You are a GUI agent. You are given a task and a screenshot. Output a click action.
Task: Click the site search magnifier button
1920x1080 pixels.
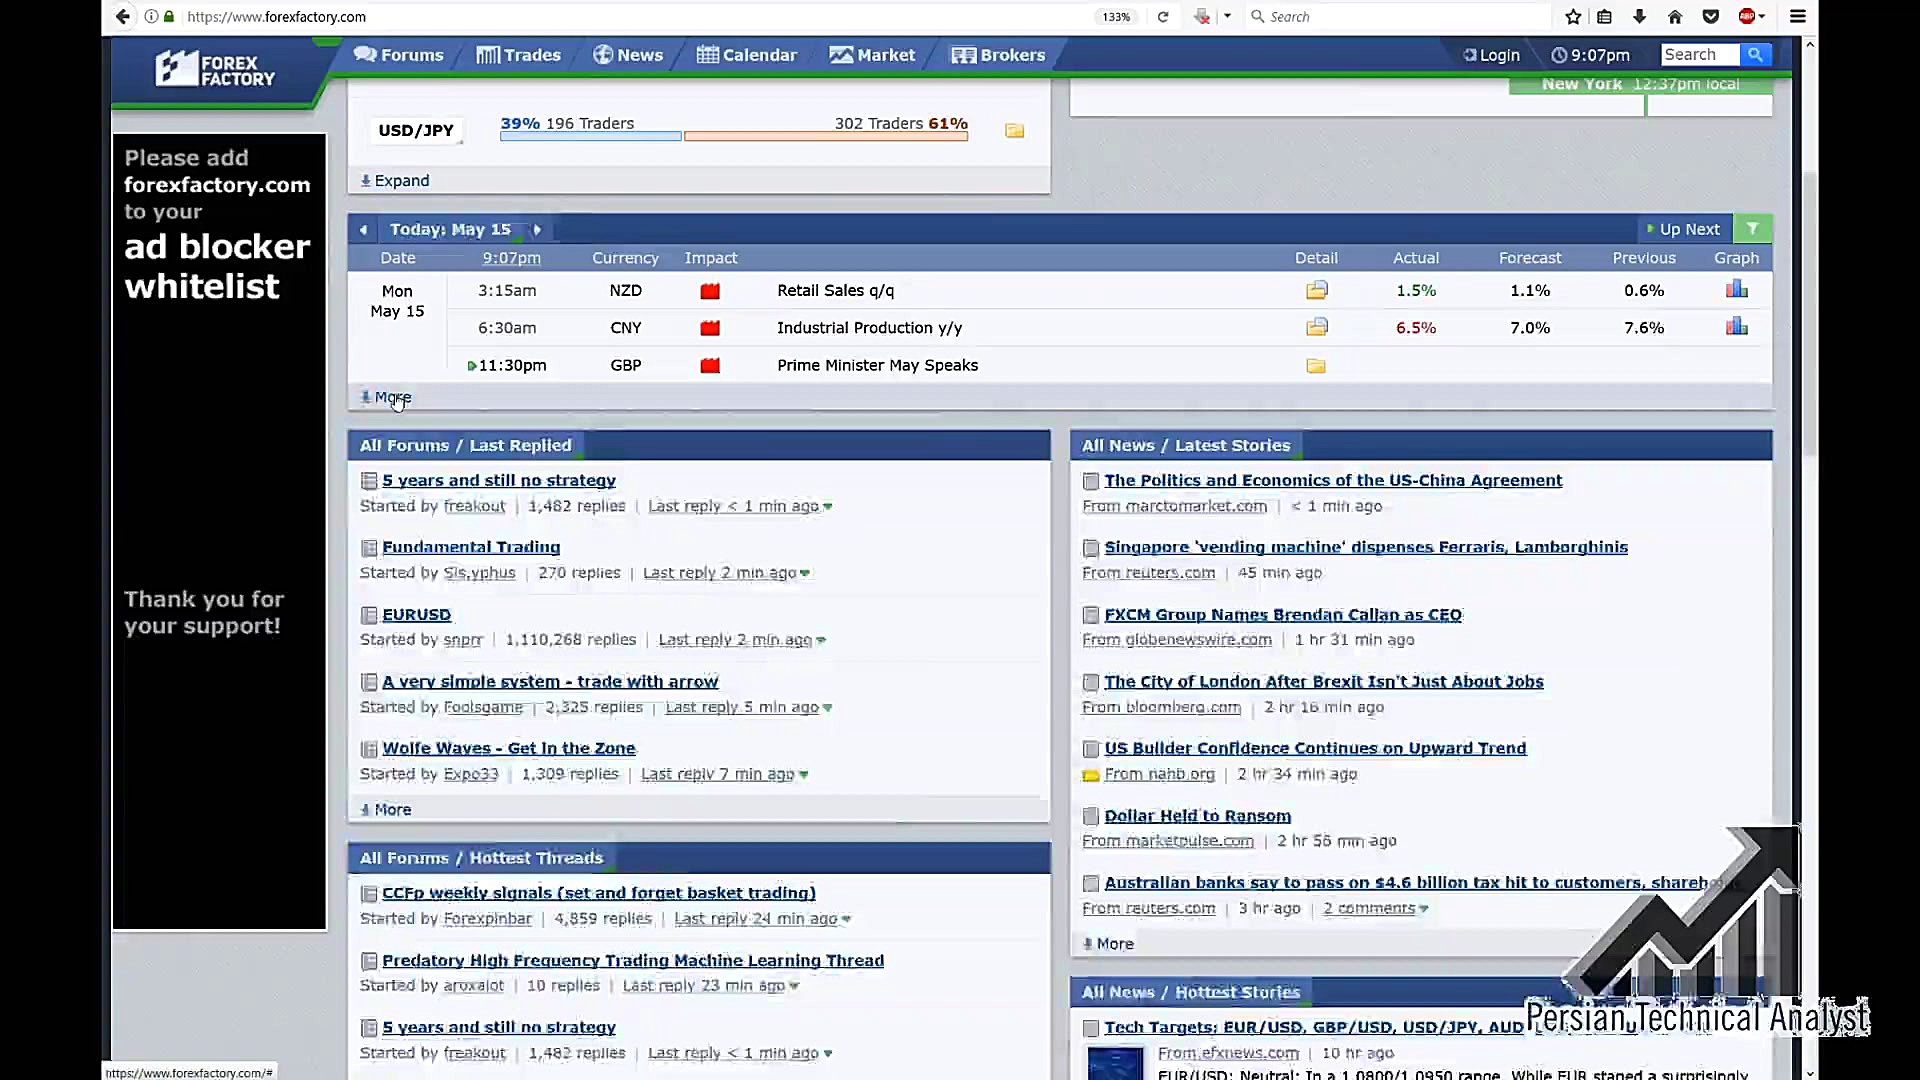click(1755, 55)
